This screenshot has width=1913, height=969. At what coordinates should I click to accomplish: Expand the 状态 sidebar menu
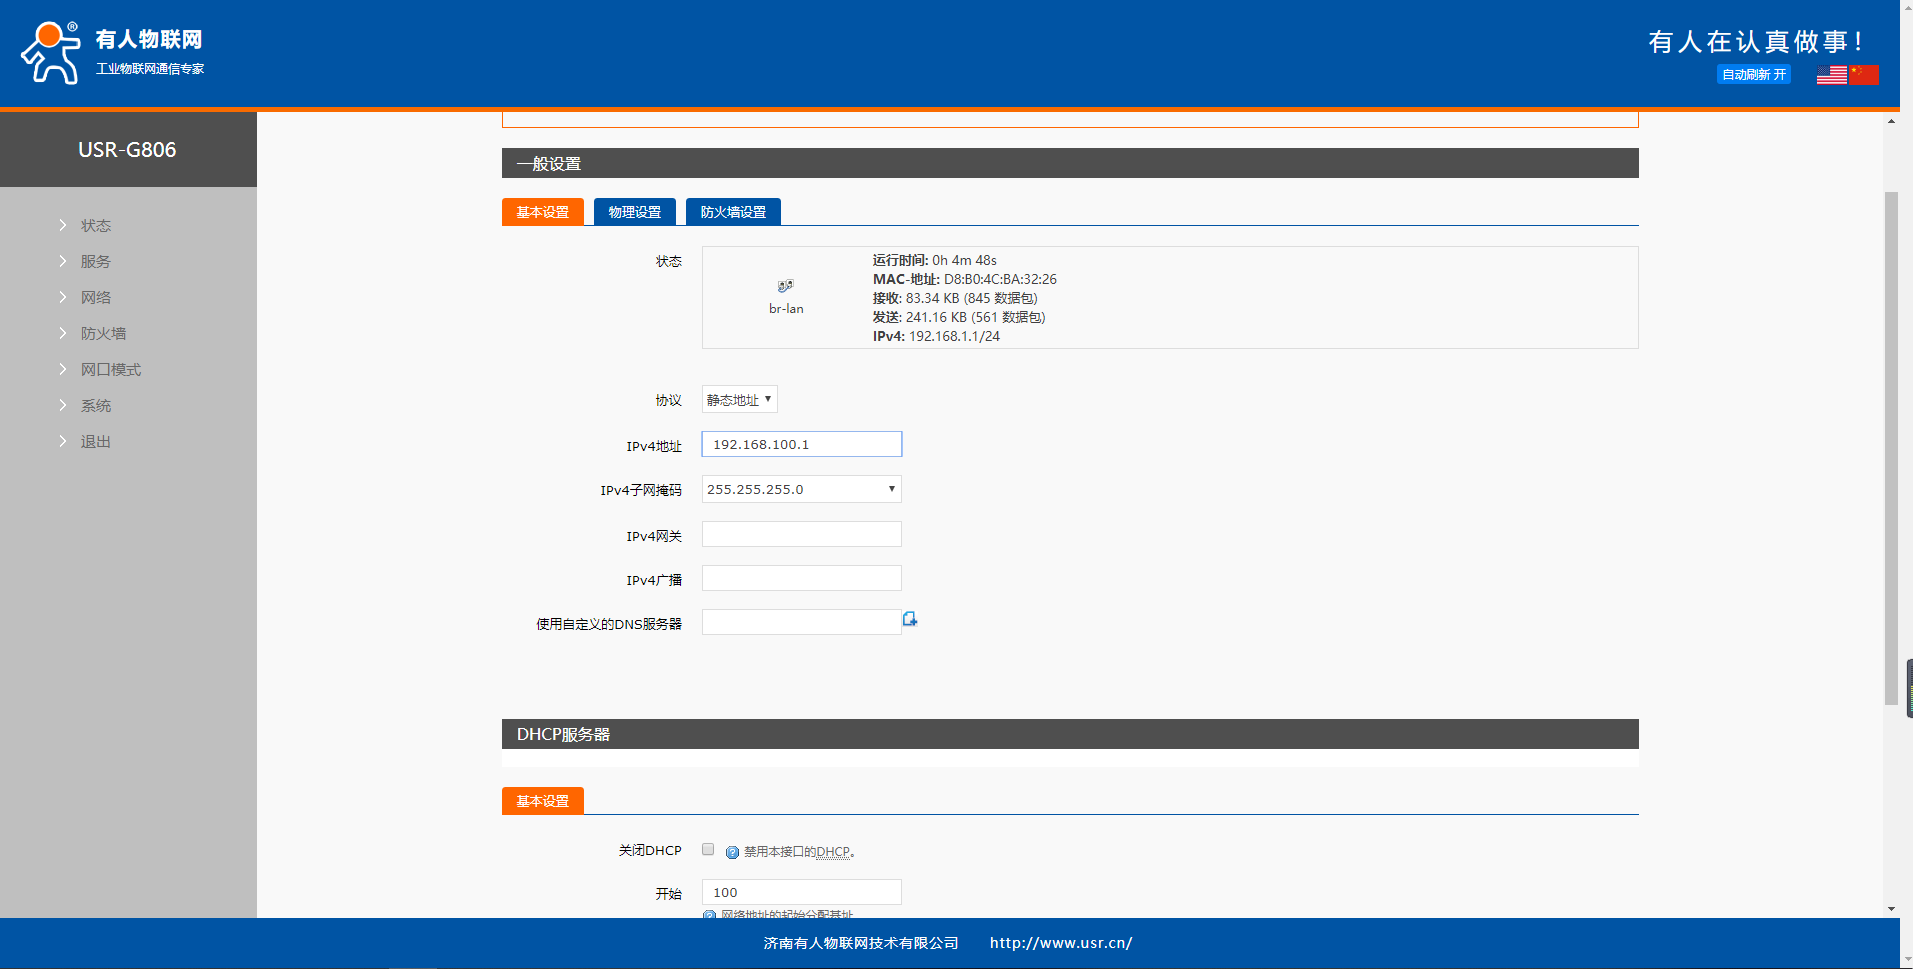click(x=96, y=226)
